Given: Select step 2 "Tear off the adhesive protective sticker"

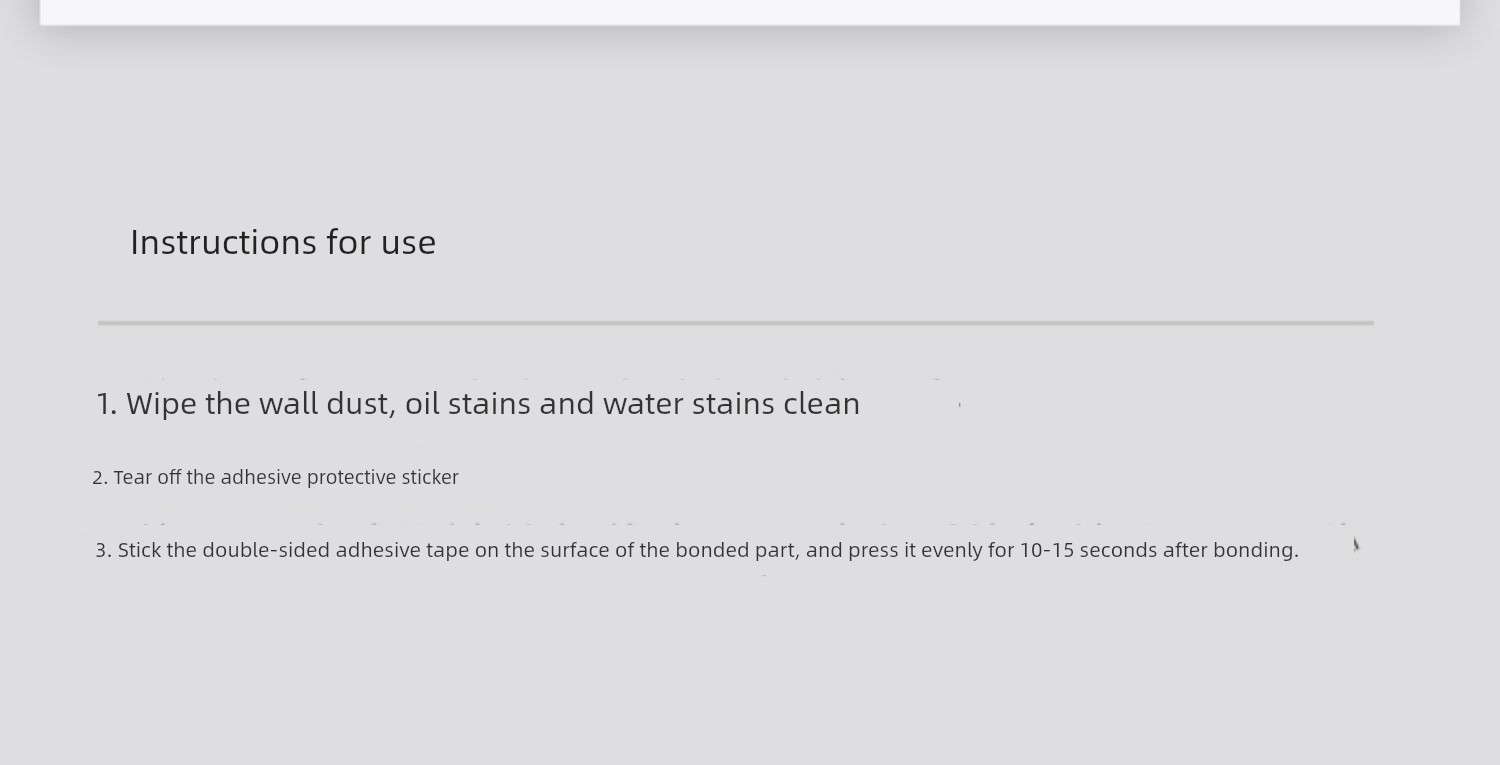Looking at the screenshot, I should coord(275,478).
